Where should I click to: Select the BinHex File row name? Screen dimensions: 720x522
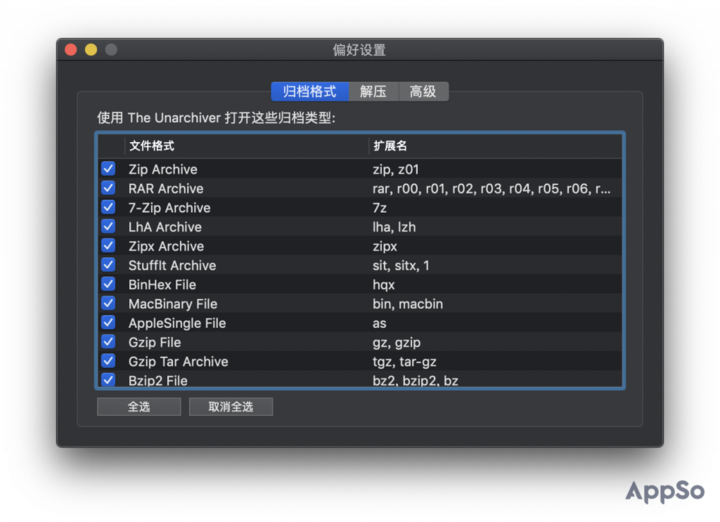(162, 285)
